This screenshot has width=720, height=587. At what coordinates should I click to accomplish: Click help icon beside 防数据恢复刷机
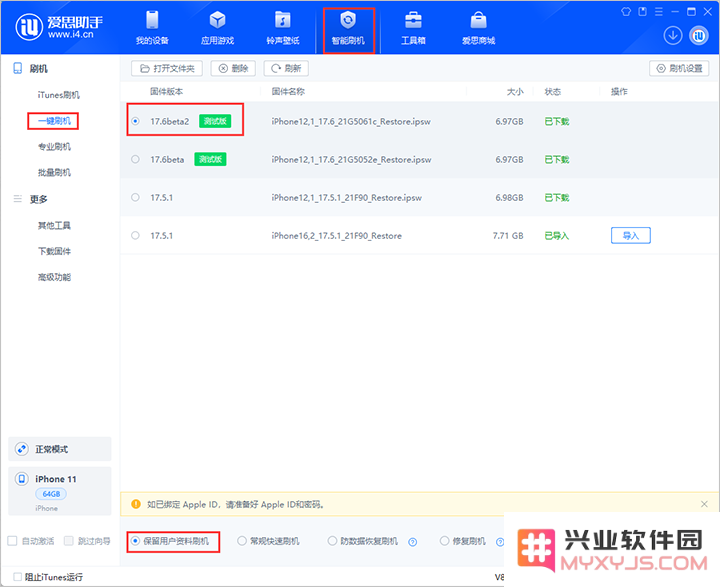pos(413,542)
